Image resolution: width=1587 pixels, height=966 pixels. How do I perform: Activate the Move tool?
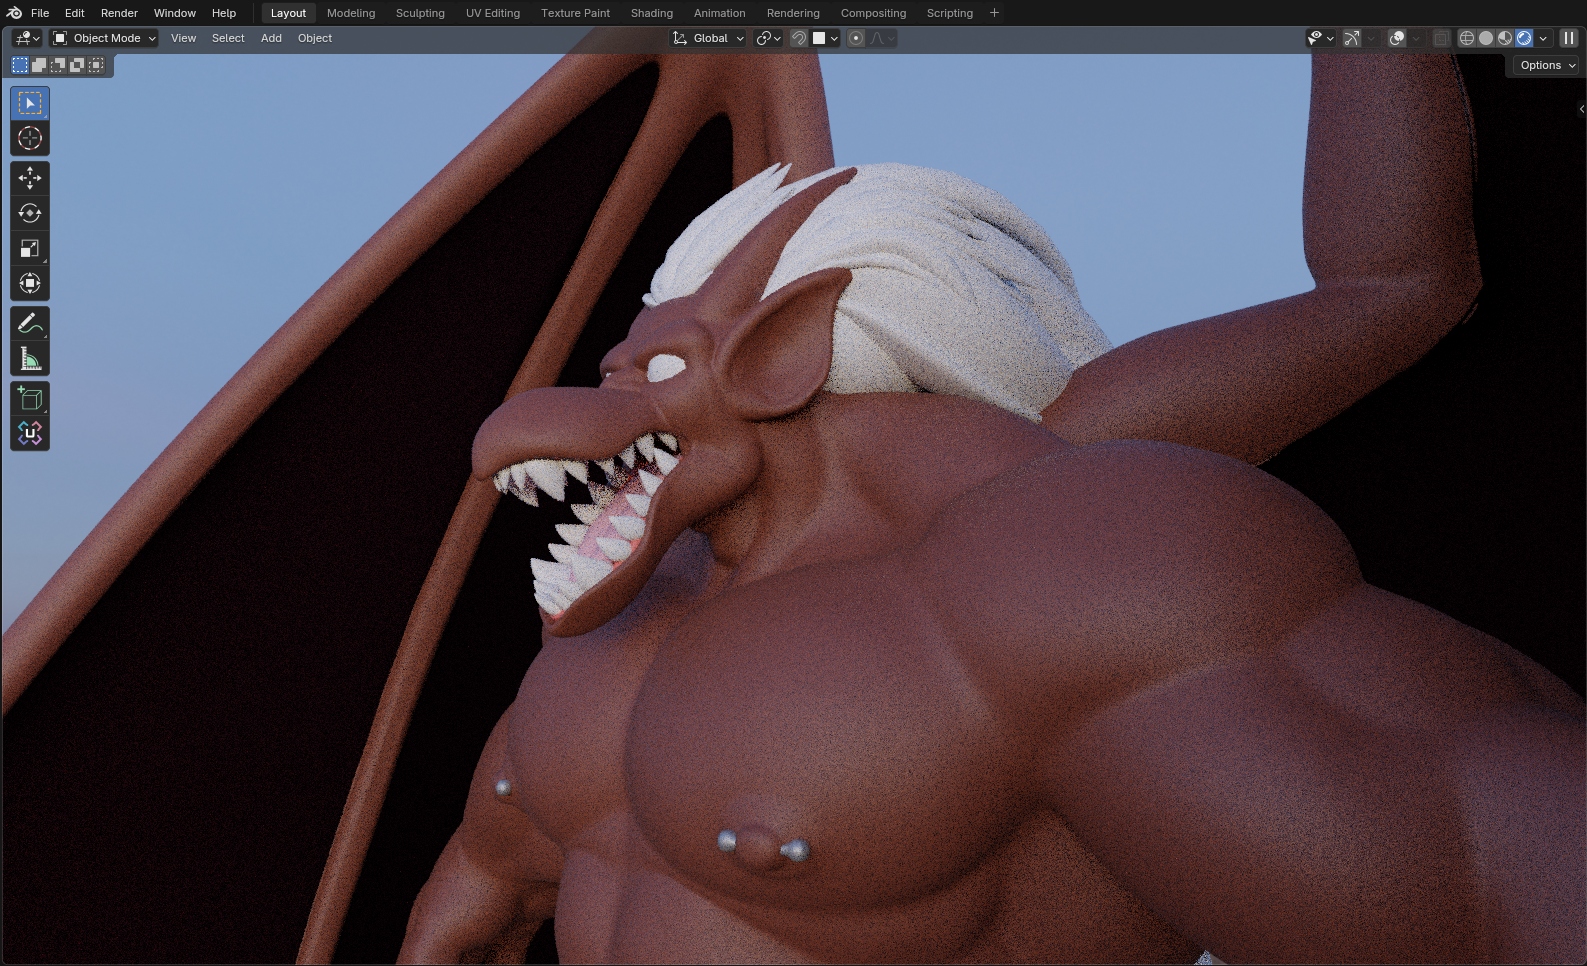coord(30,178)
